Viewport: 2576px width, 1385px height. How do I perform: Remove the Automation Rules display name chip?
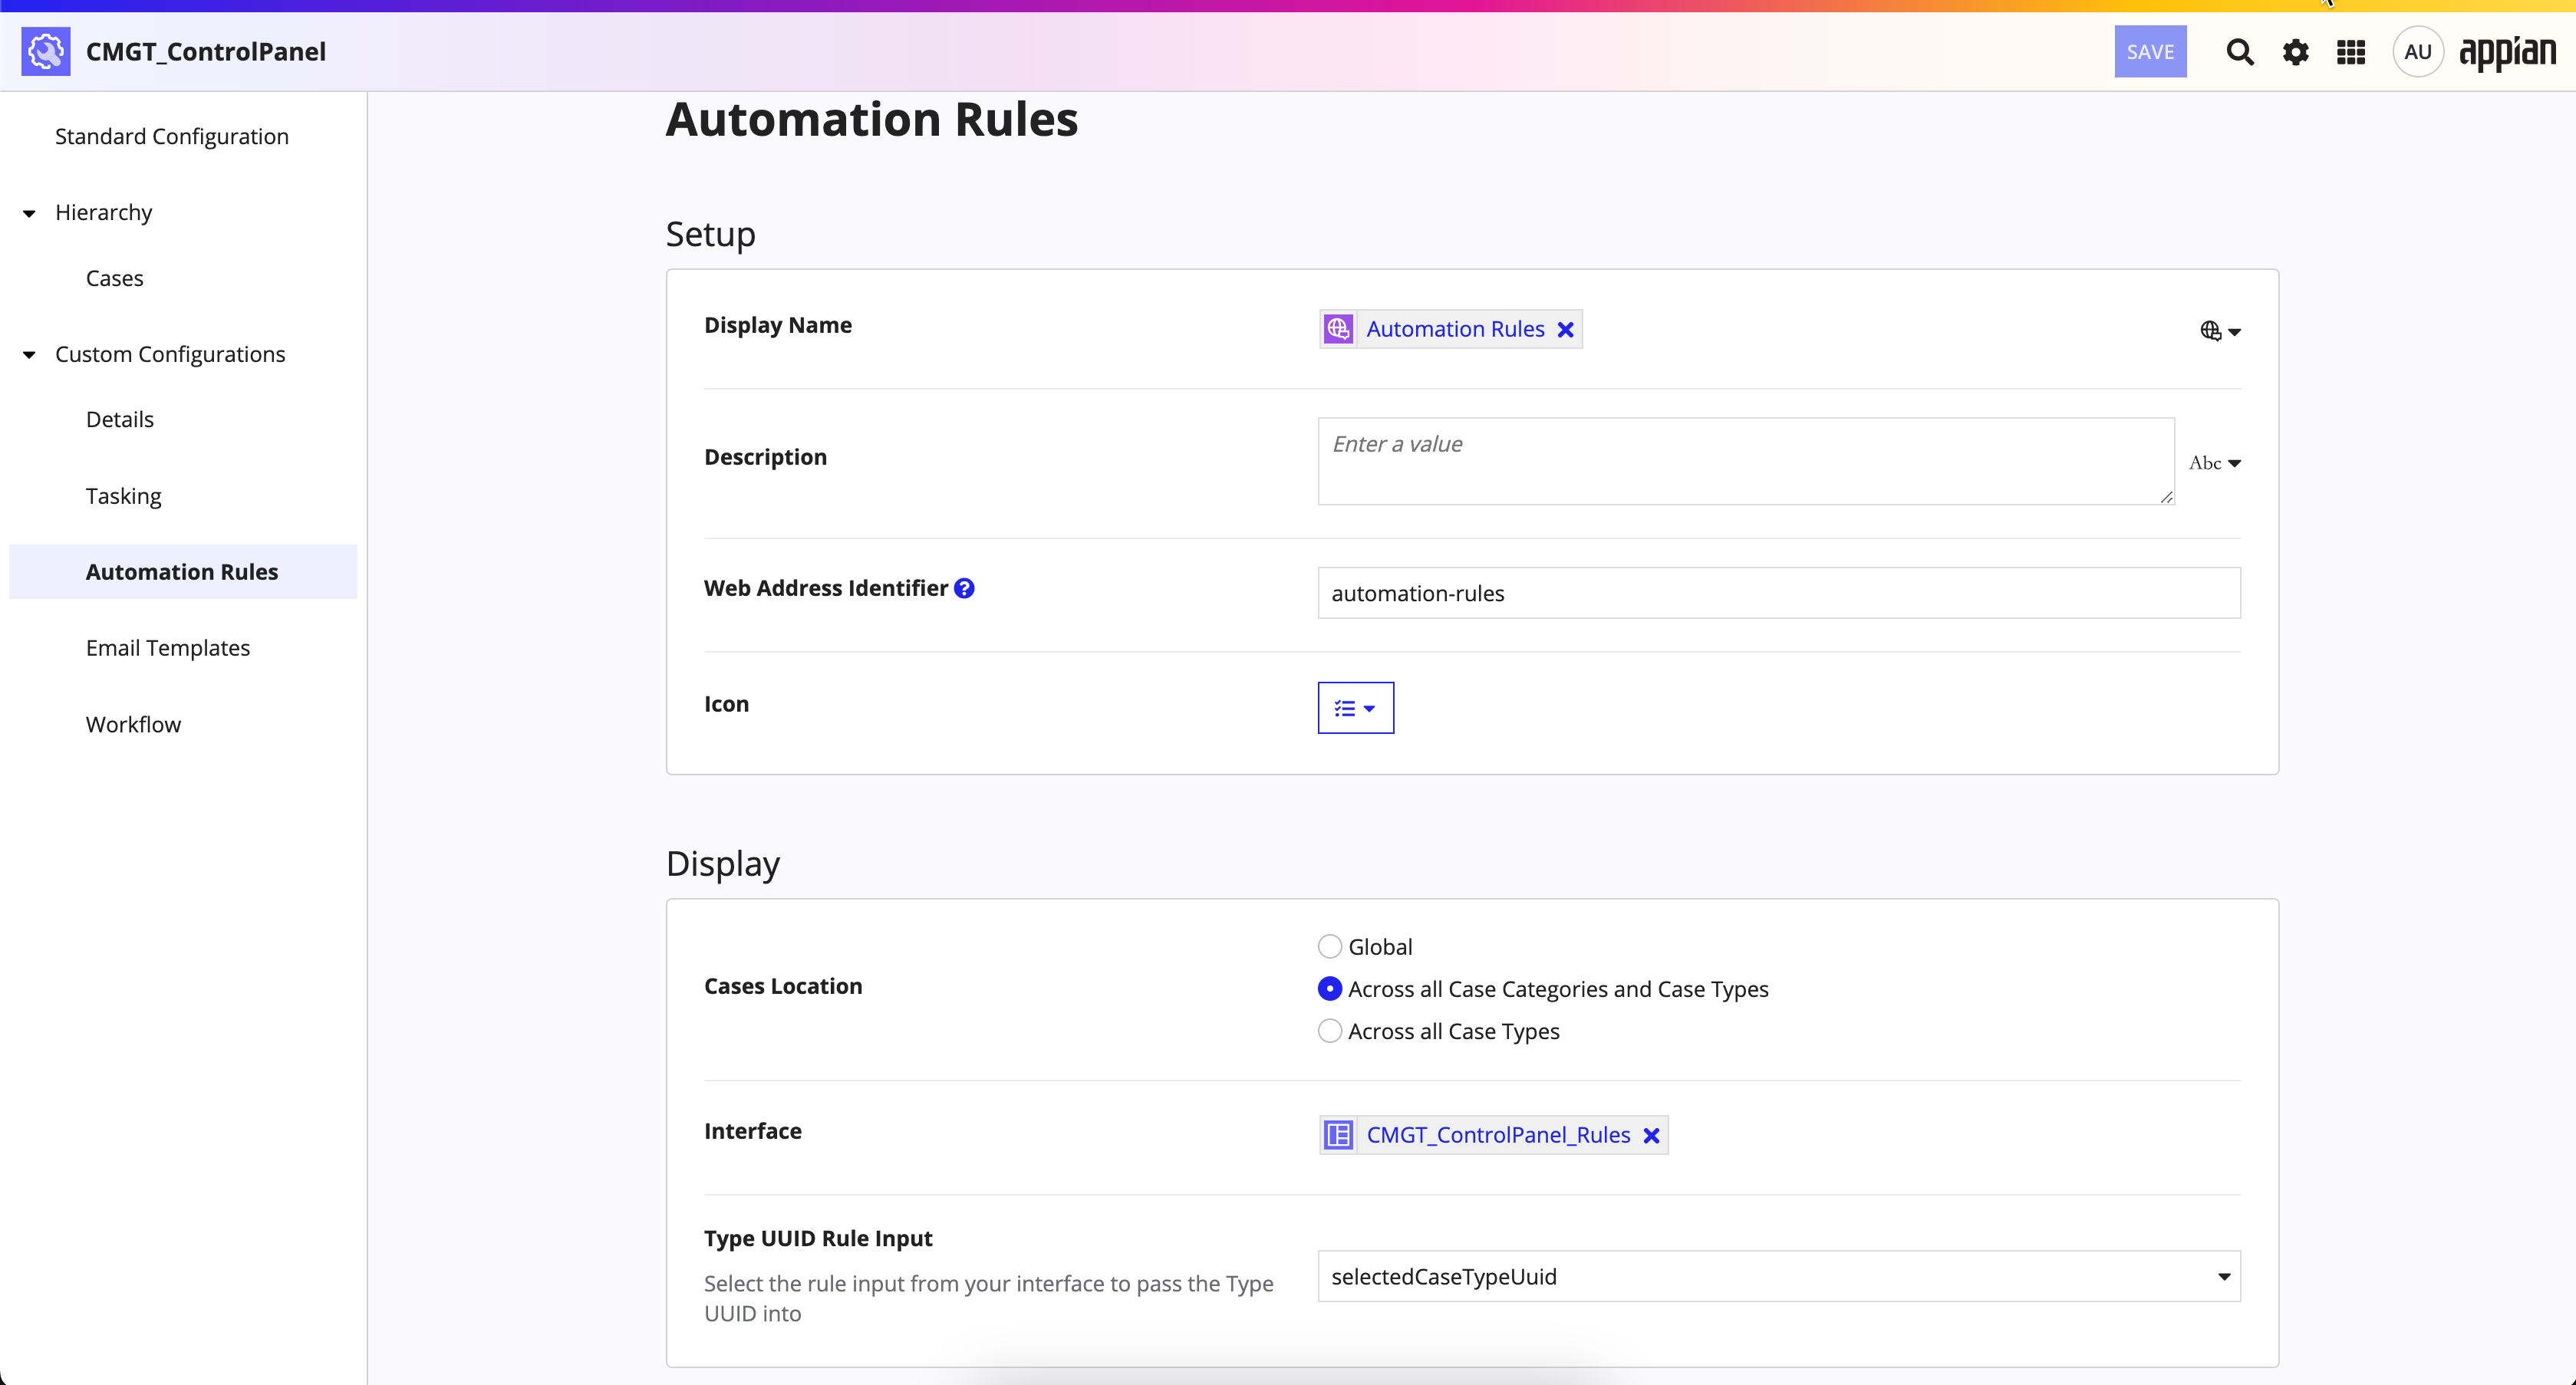pos(1566,330)
